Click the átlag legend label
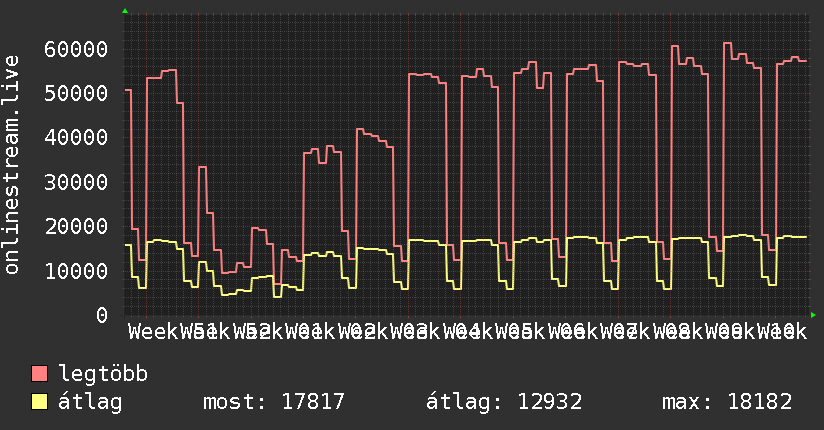 90,402
